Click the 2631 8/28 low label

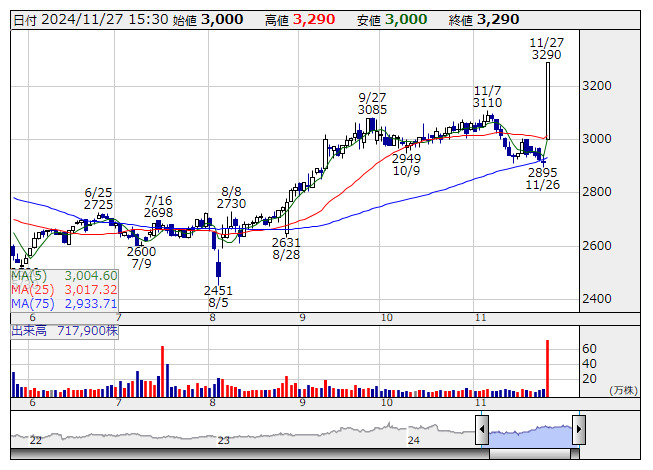point(286,249)
